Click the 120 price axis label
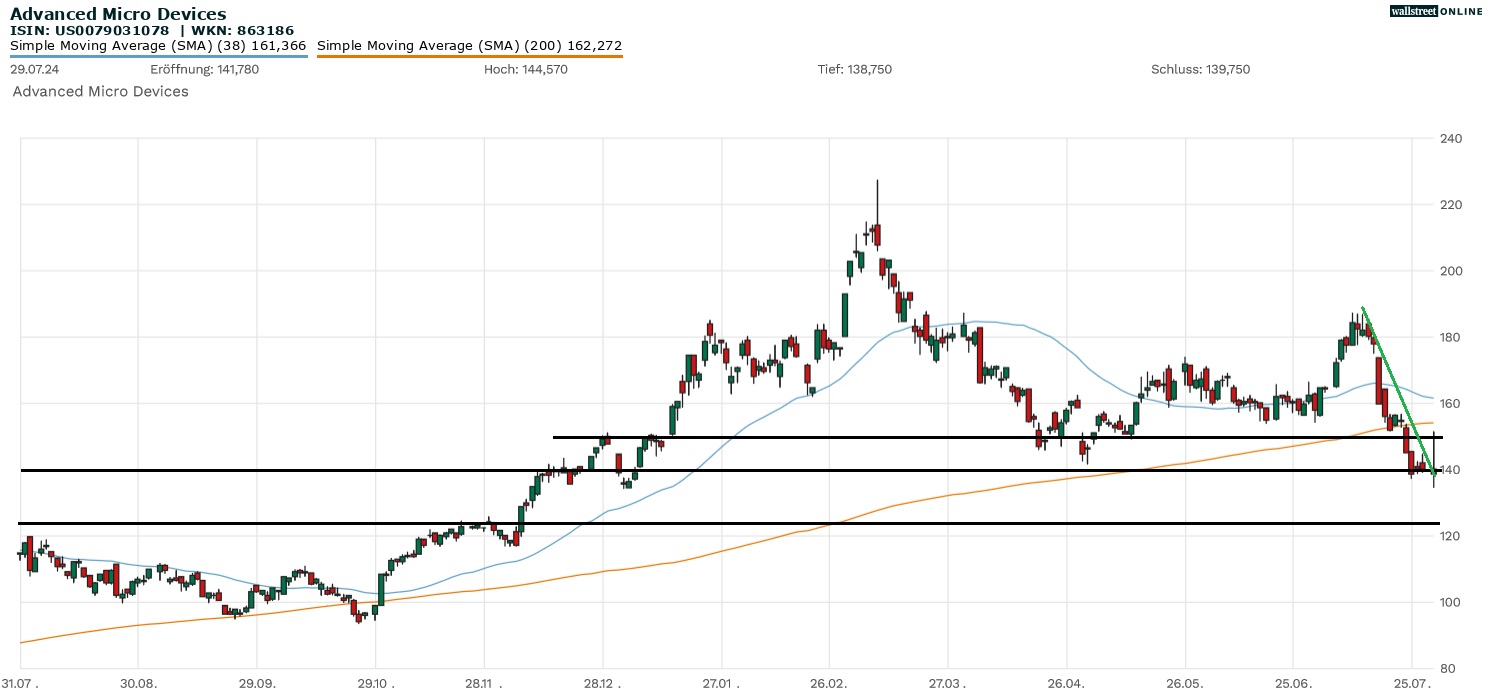1490x689 pixels. pyautogui.click(x=1452, y=536)
